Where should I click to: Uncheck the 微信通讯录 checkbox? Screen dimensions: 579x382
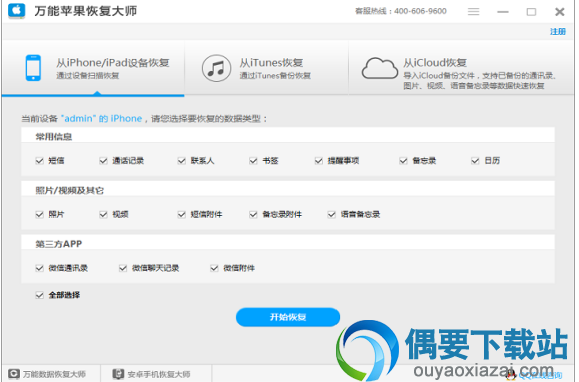(x=40, y=268)
